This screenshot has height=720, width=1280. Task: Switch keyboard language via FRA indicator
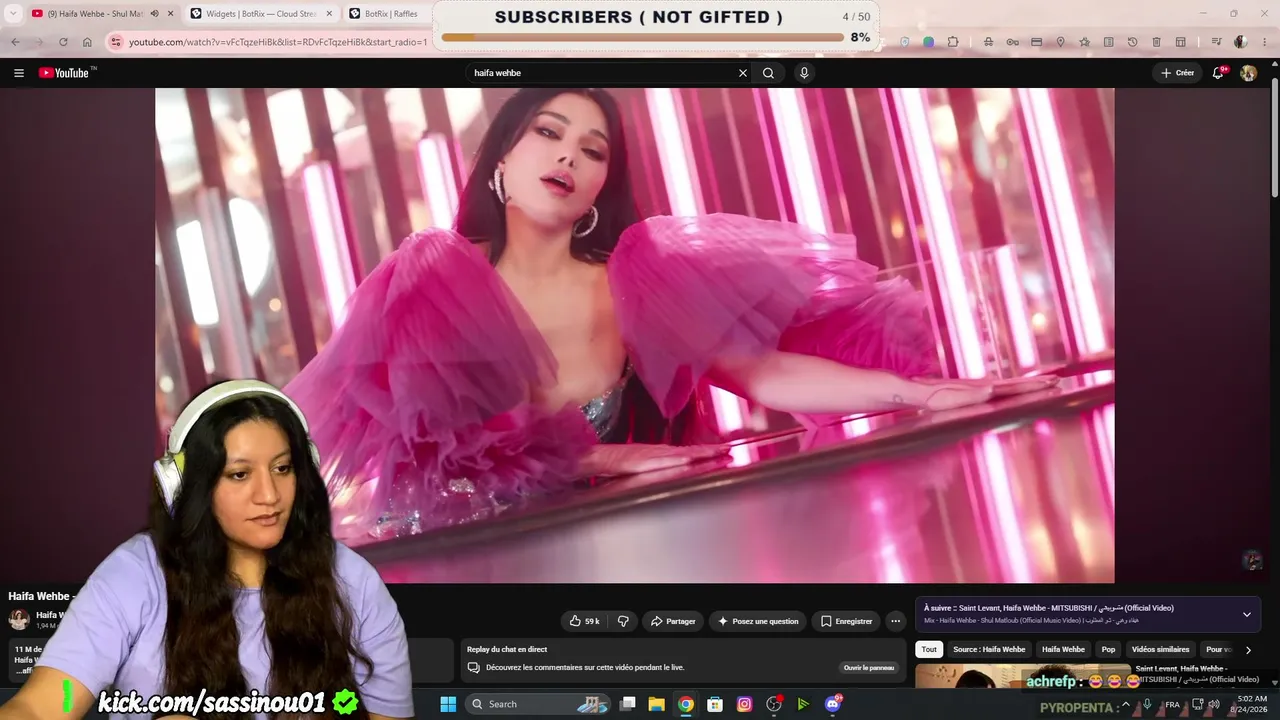click(1172, 704)
